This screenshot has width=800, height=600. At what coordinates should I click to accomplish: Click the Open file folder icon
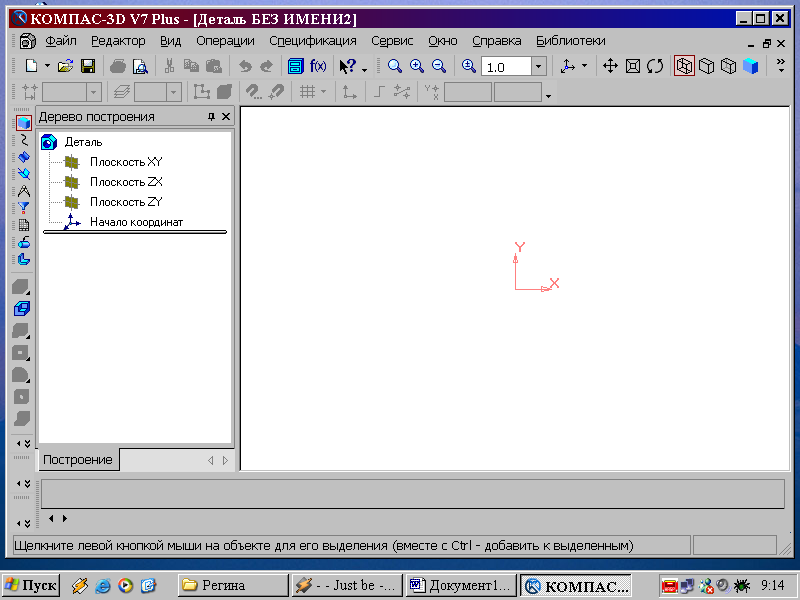point(65,66)
